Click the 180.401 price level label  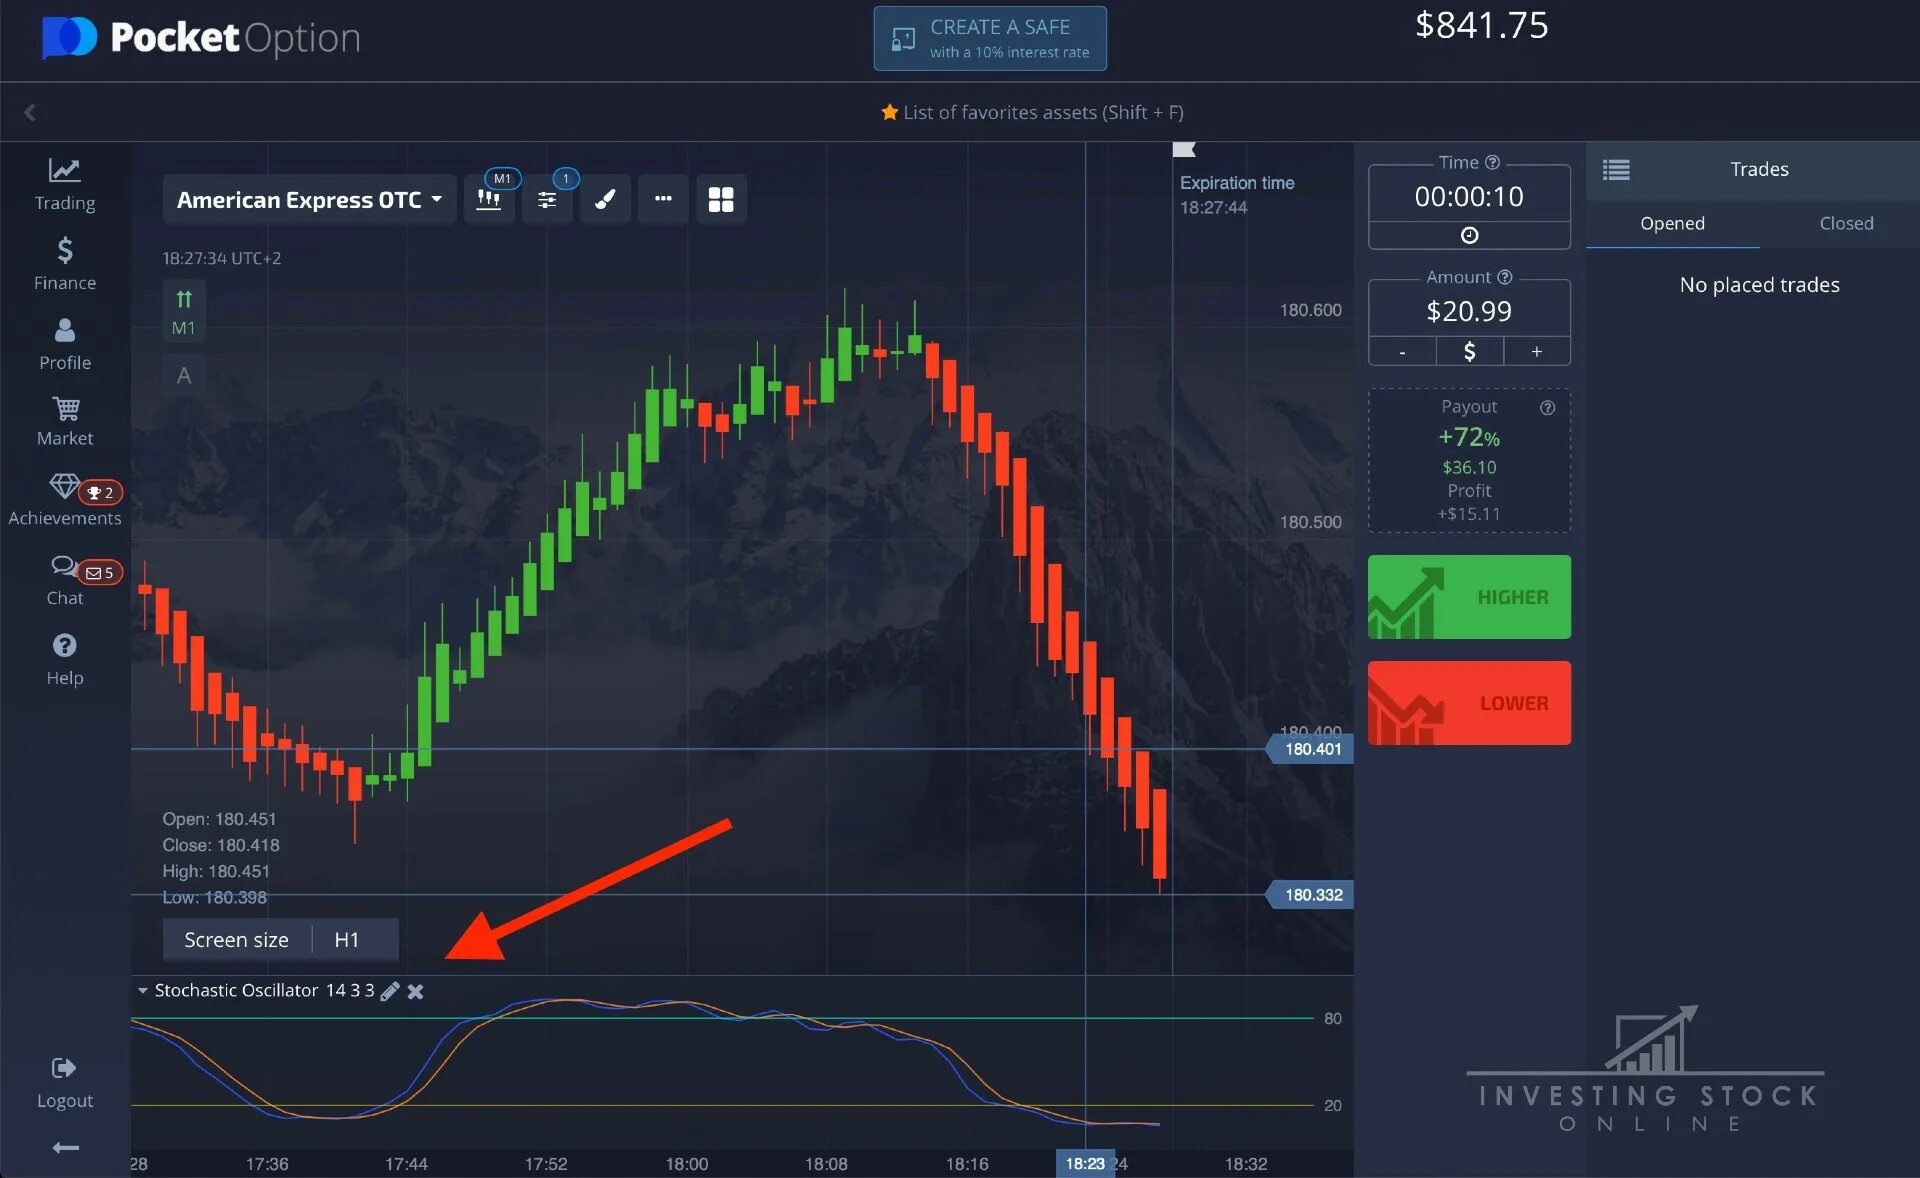pyautogui.click(x=1312, y=749)
